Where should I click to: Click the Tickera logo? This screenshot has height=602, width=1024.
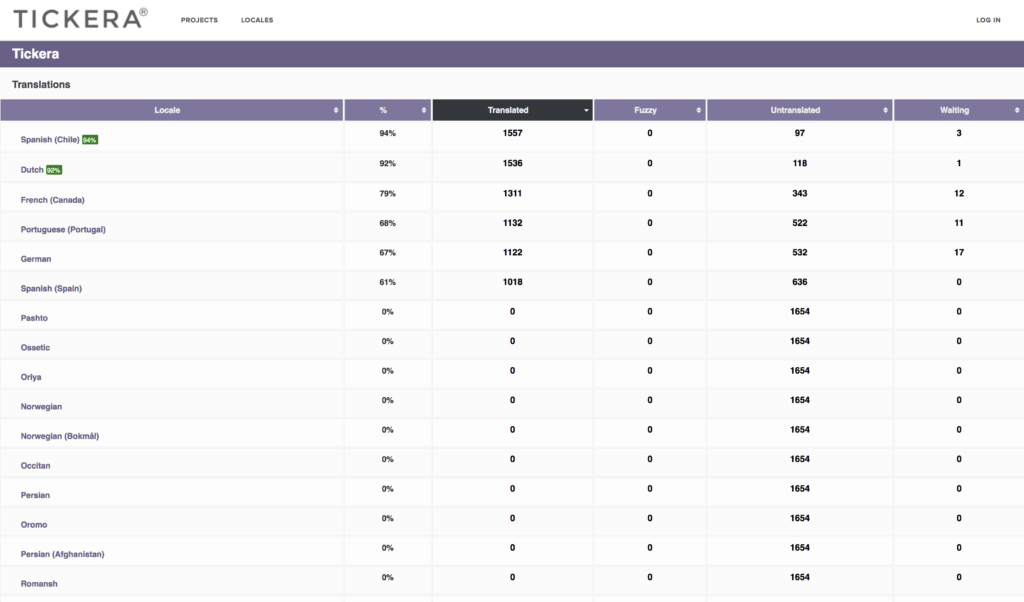coord(80,18)
